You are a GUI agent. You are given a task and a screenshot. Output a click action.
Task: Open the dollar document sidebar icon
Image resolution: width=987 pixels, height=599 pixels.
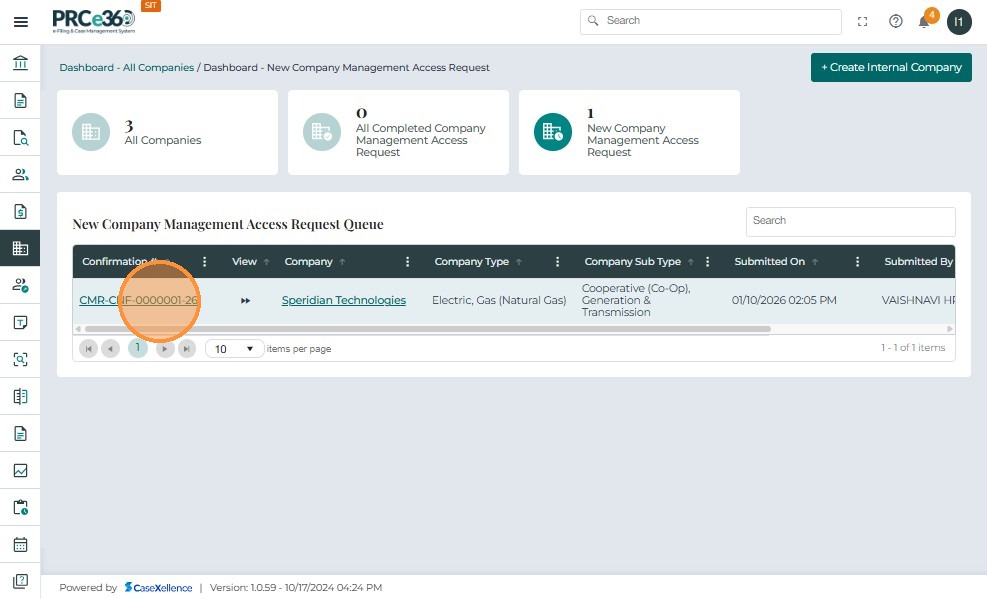20,211
